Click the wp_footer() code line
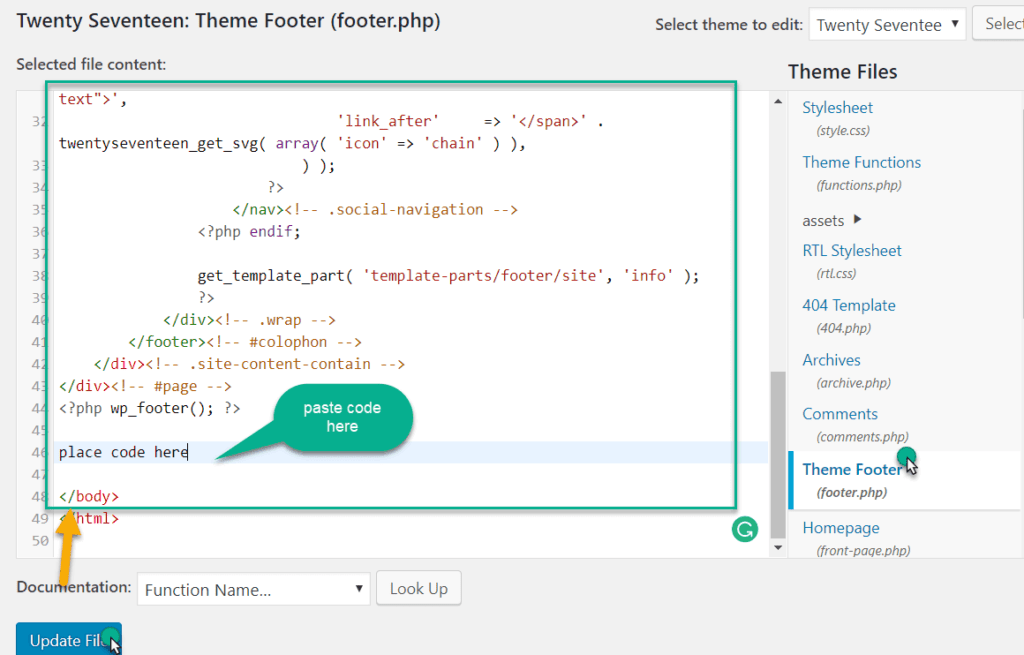 [x=150, y=408]
